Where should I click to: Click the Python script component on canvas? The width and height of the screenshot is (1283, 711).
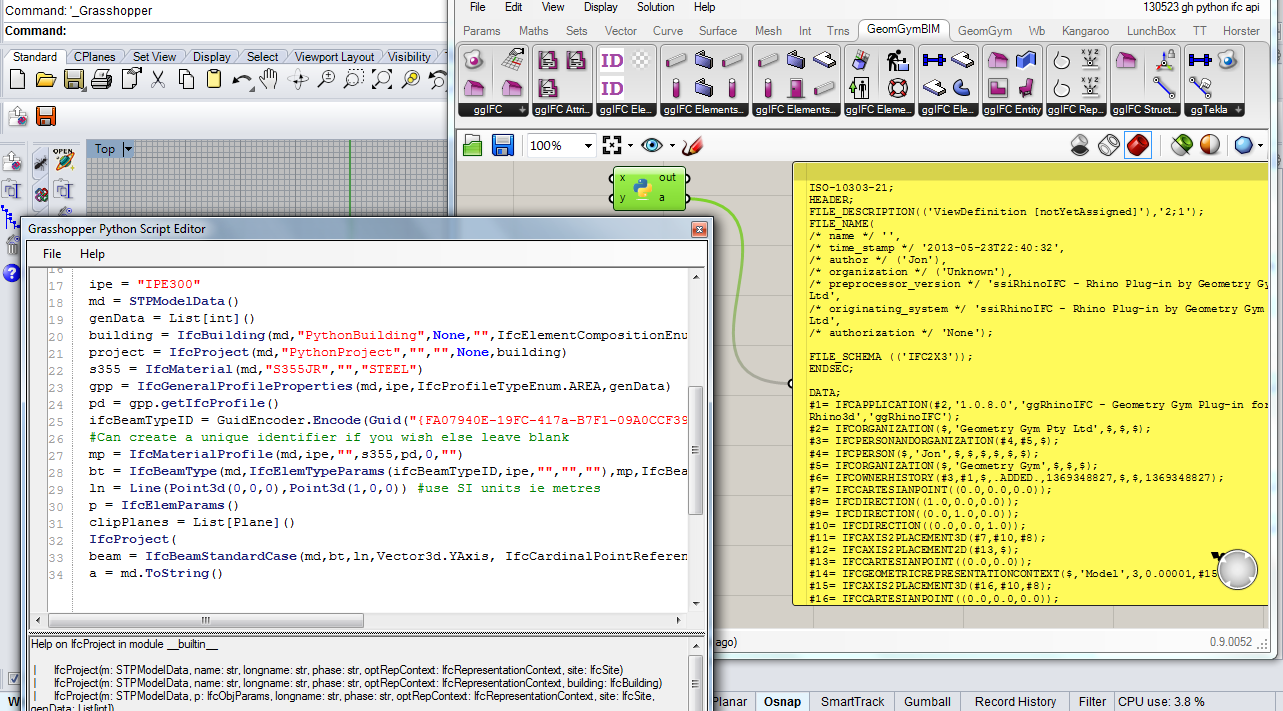[x=642, y=188]
